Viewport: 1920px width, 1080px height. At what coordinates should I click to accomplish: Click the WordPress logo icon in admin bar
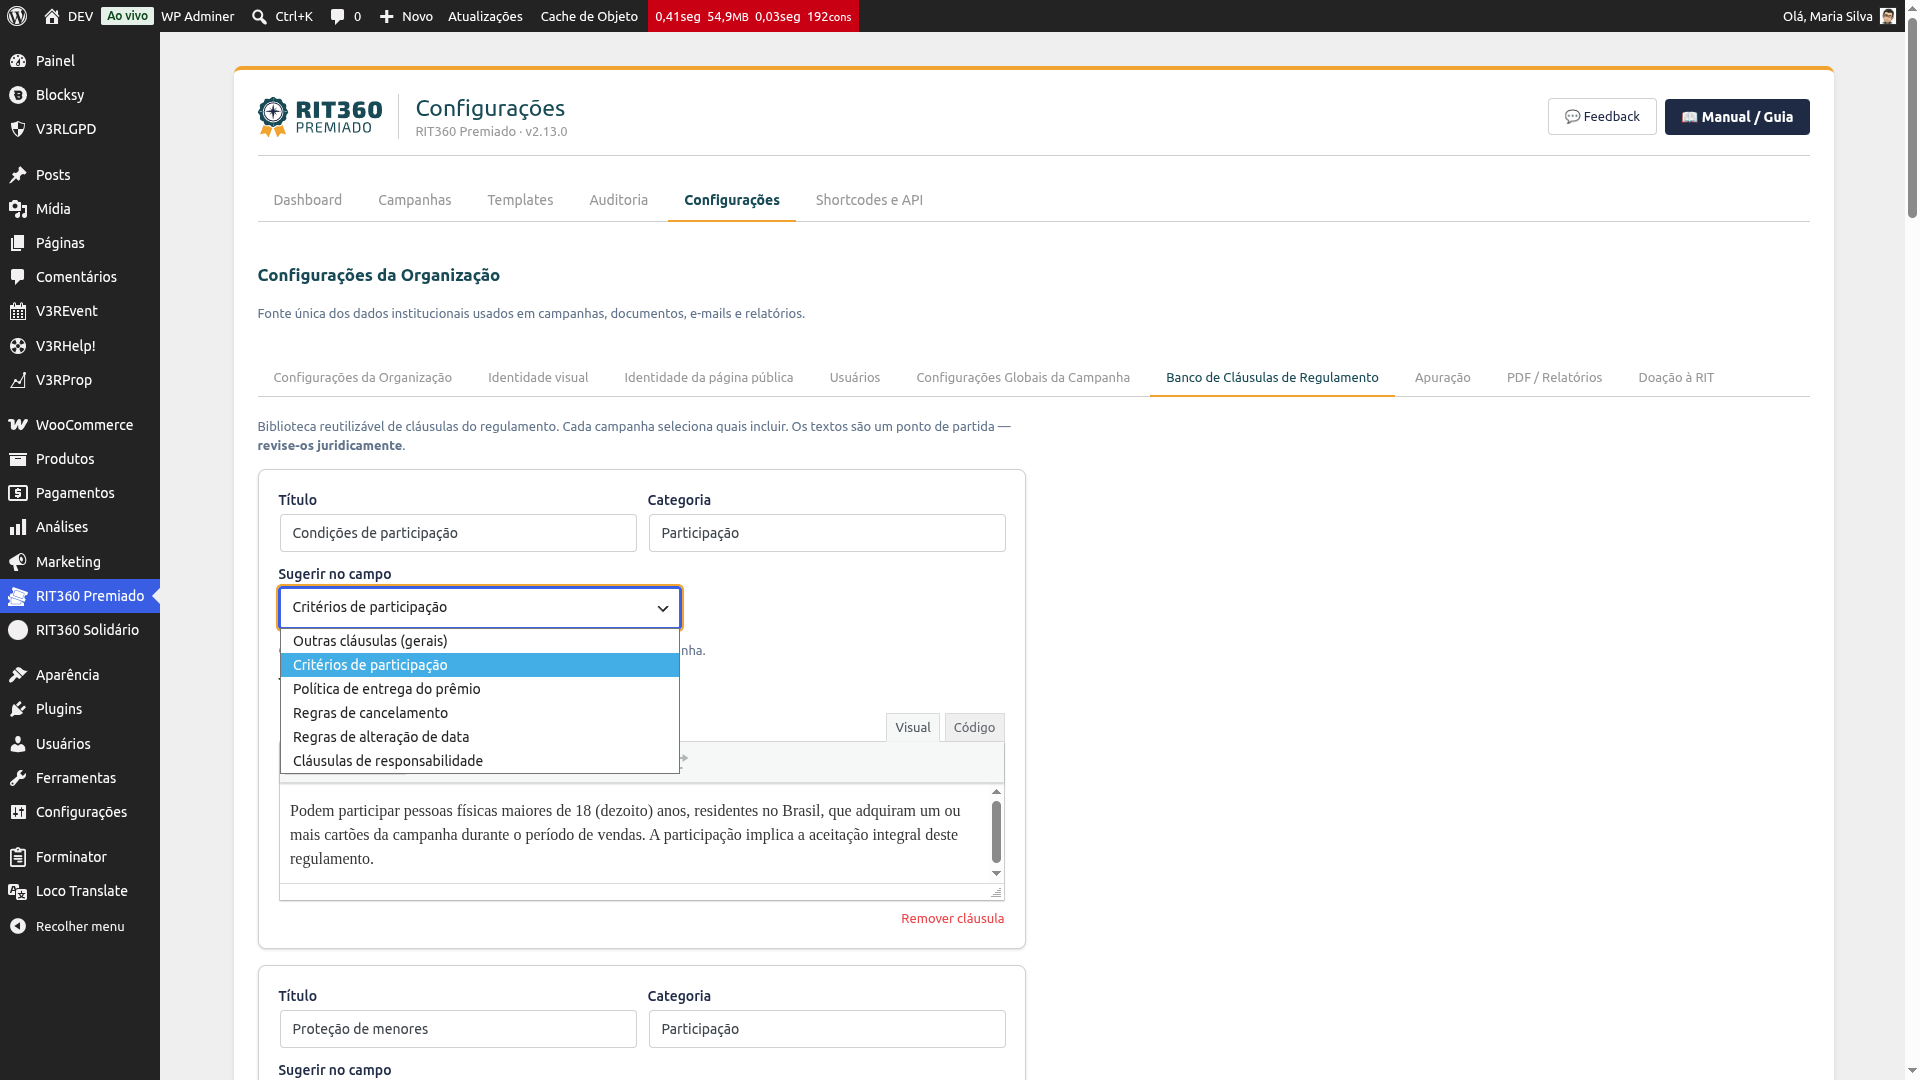[x=17, y=16]
